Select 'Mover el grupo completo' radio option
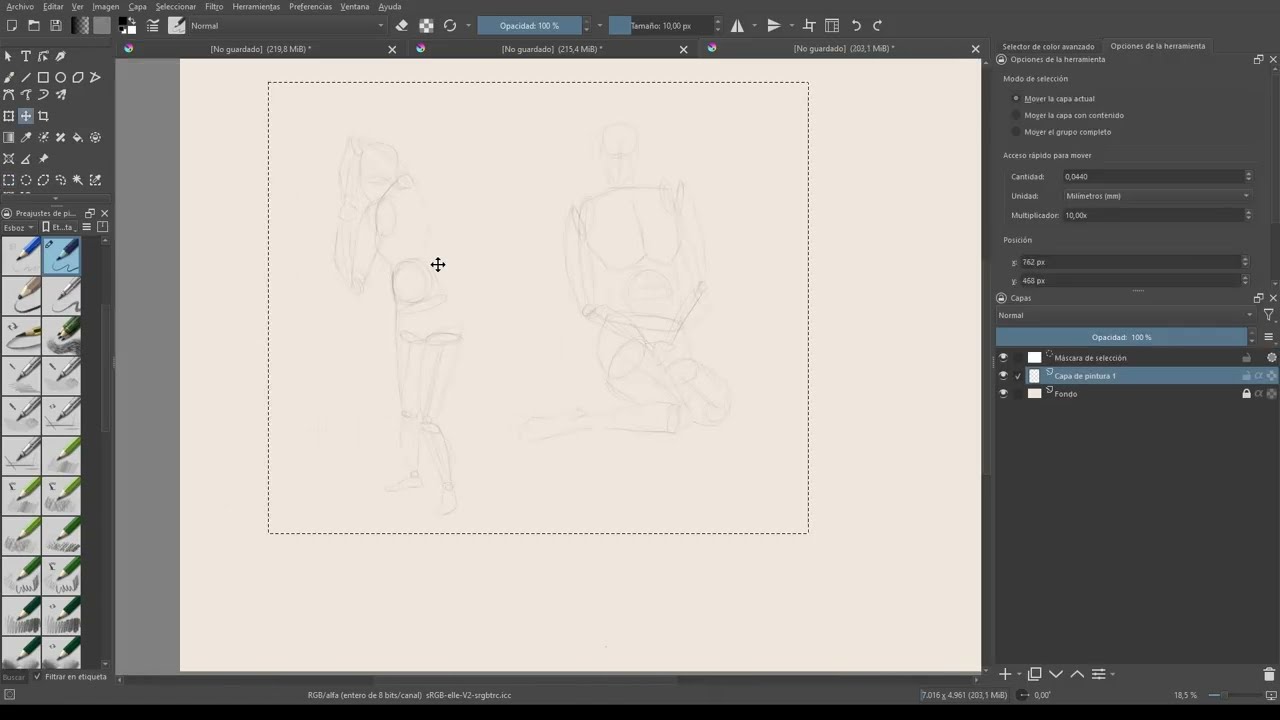Image resolution: width=1280 pixels, height=720 pixels. [x=1067, y=132]
